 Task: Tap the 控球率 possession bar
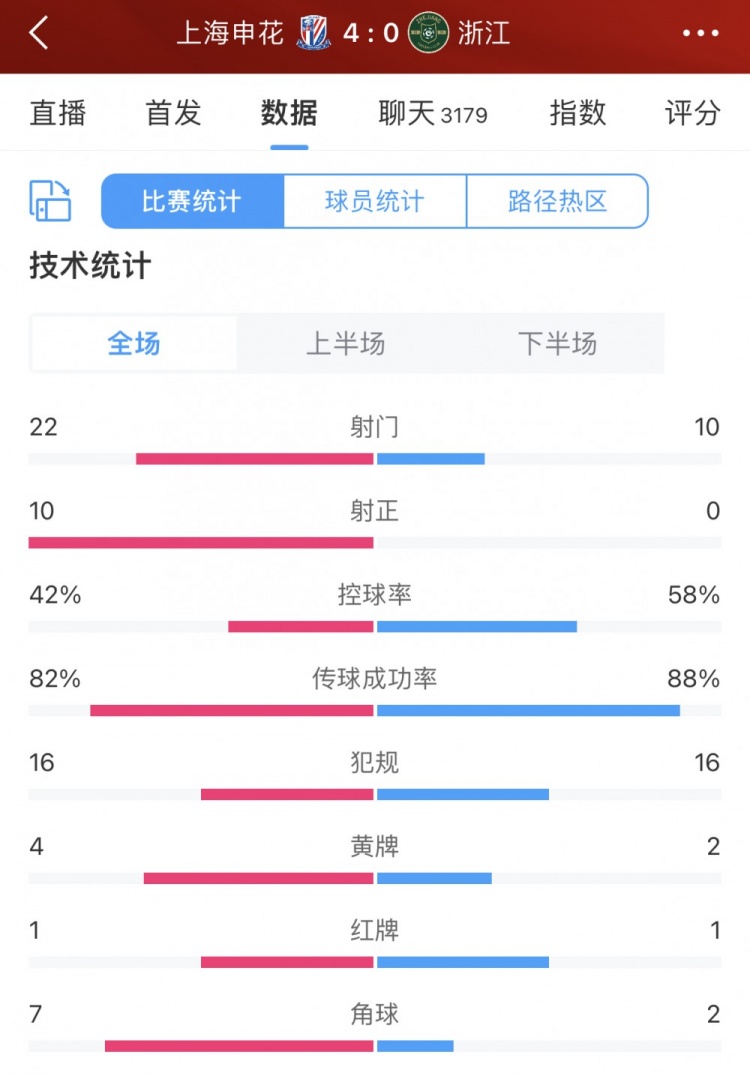point(375,626)
